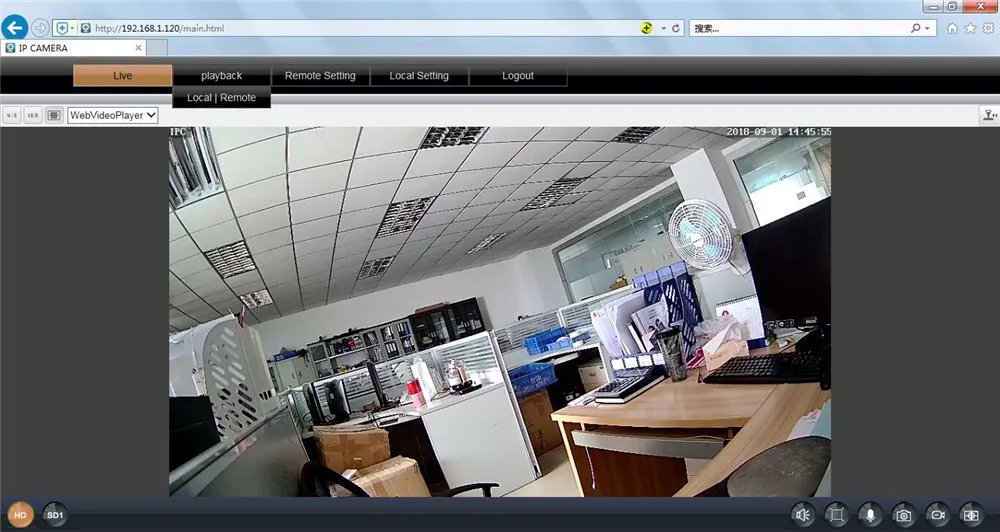The height and width of the screenshot is (532, 1000).
Task: Click Logout
Action: tap(518, 75)
